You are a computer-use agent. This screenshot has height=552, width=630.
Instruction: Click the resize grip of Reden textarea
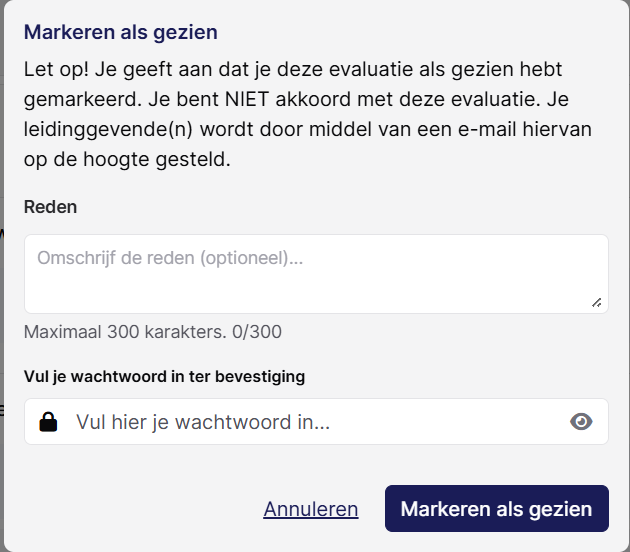597,303
